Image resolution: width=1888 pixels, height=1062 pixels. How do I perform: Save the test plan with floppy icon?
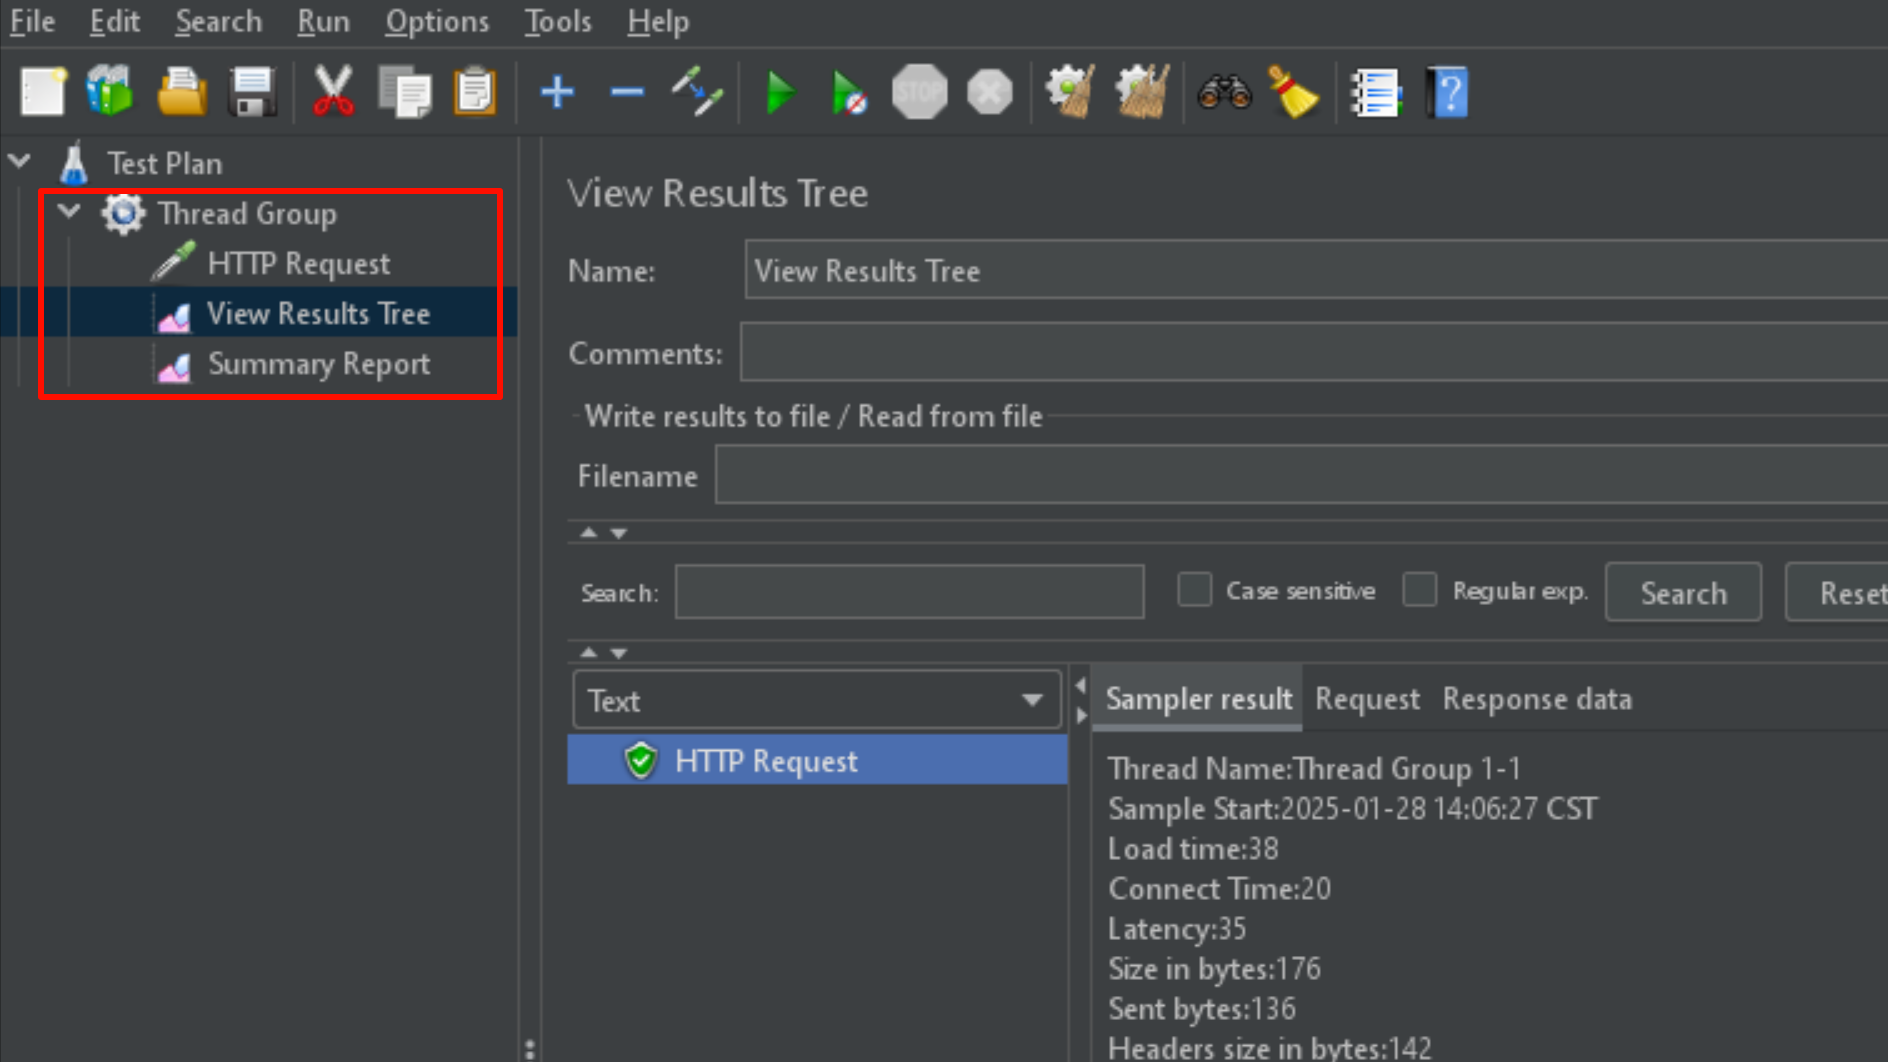click(x=252, y=92)
